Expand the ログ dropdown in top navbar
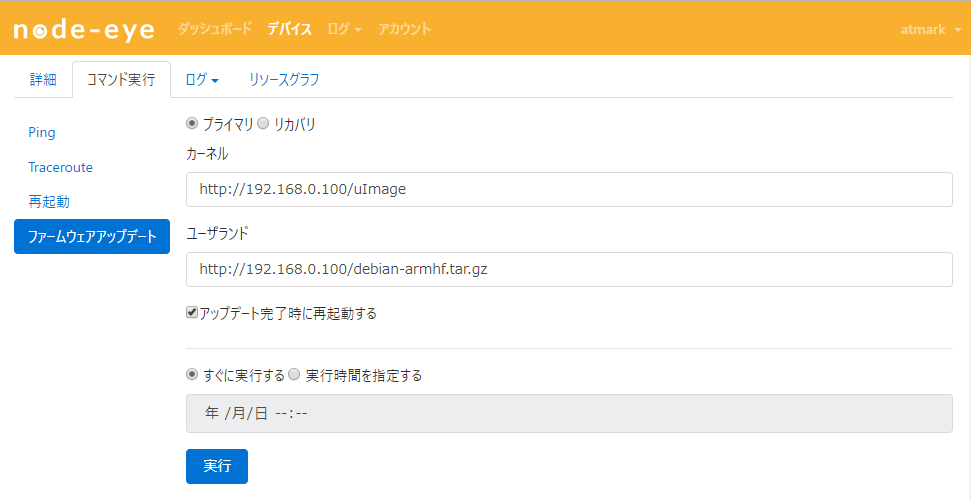 (x=344, y=29)
